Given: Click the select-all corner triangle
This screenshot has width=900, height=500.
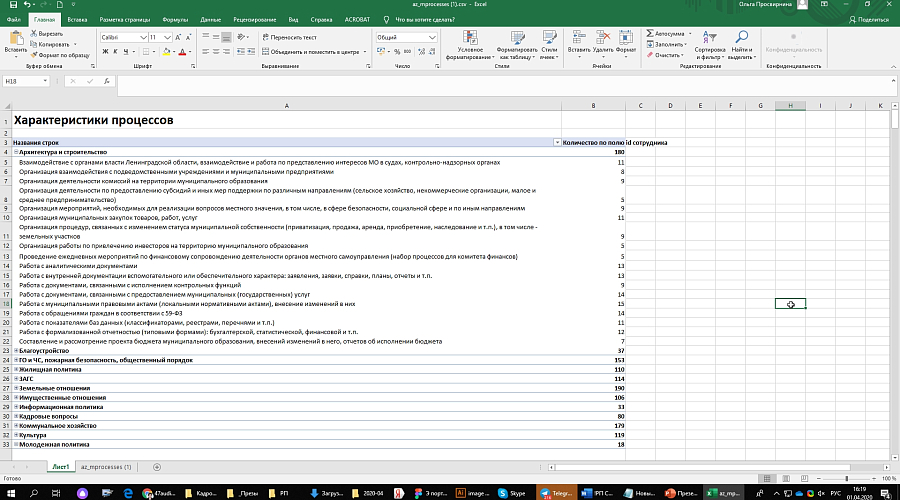Looking at the screenshot, I should pyautogui.click(x=7, y=106).
